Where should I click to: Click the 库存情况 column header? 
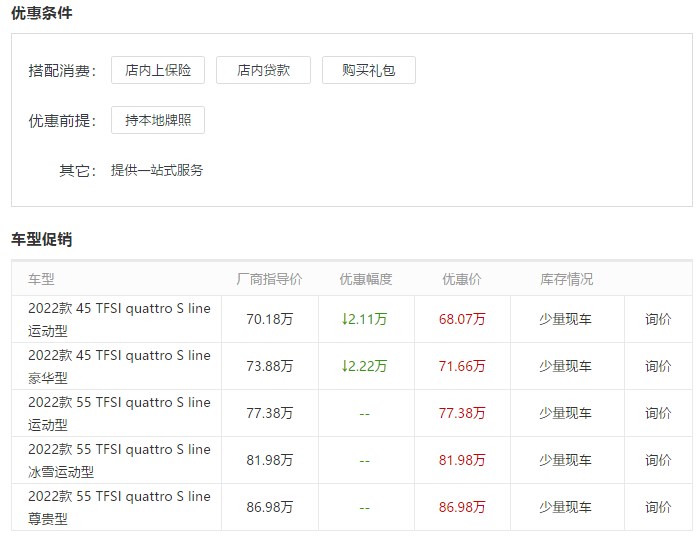pyautogui.click(x=567, y=279)
